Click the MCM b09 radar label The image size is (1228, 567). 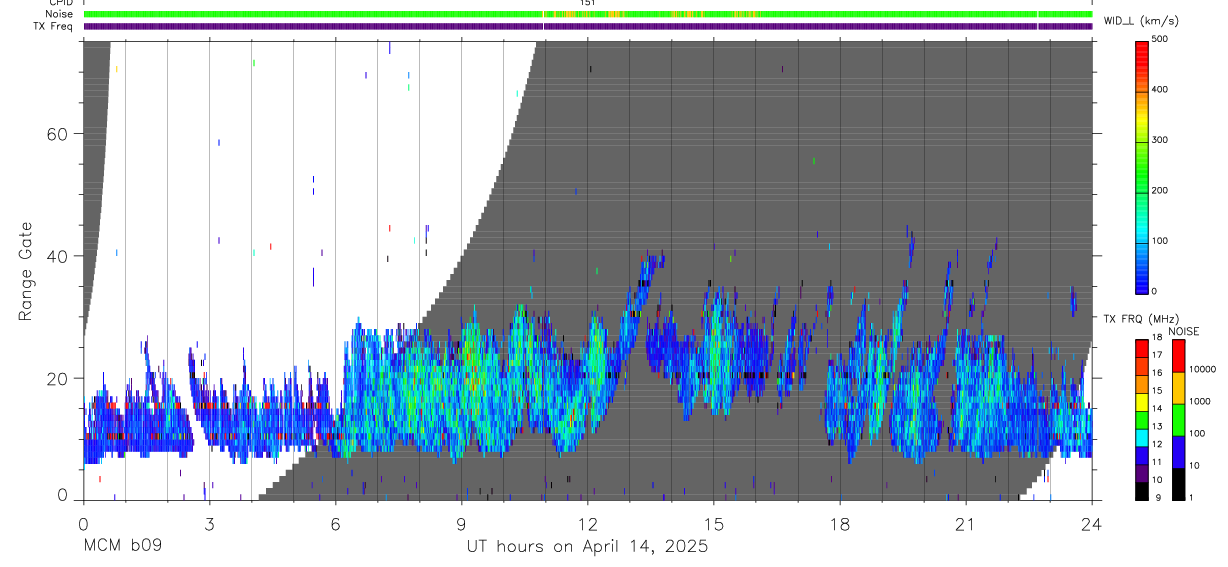click(122, 547)
